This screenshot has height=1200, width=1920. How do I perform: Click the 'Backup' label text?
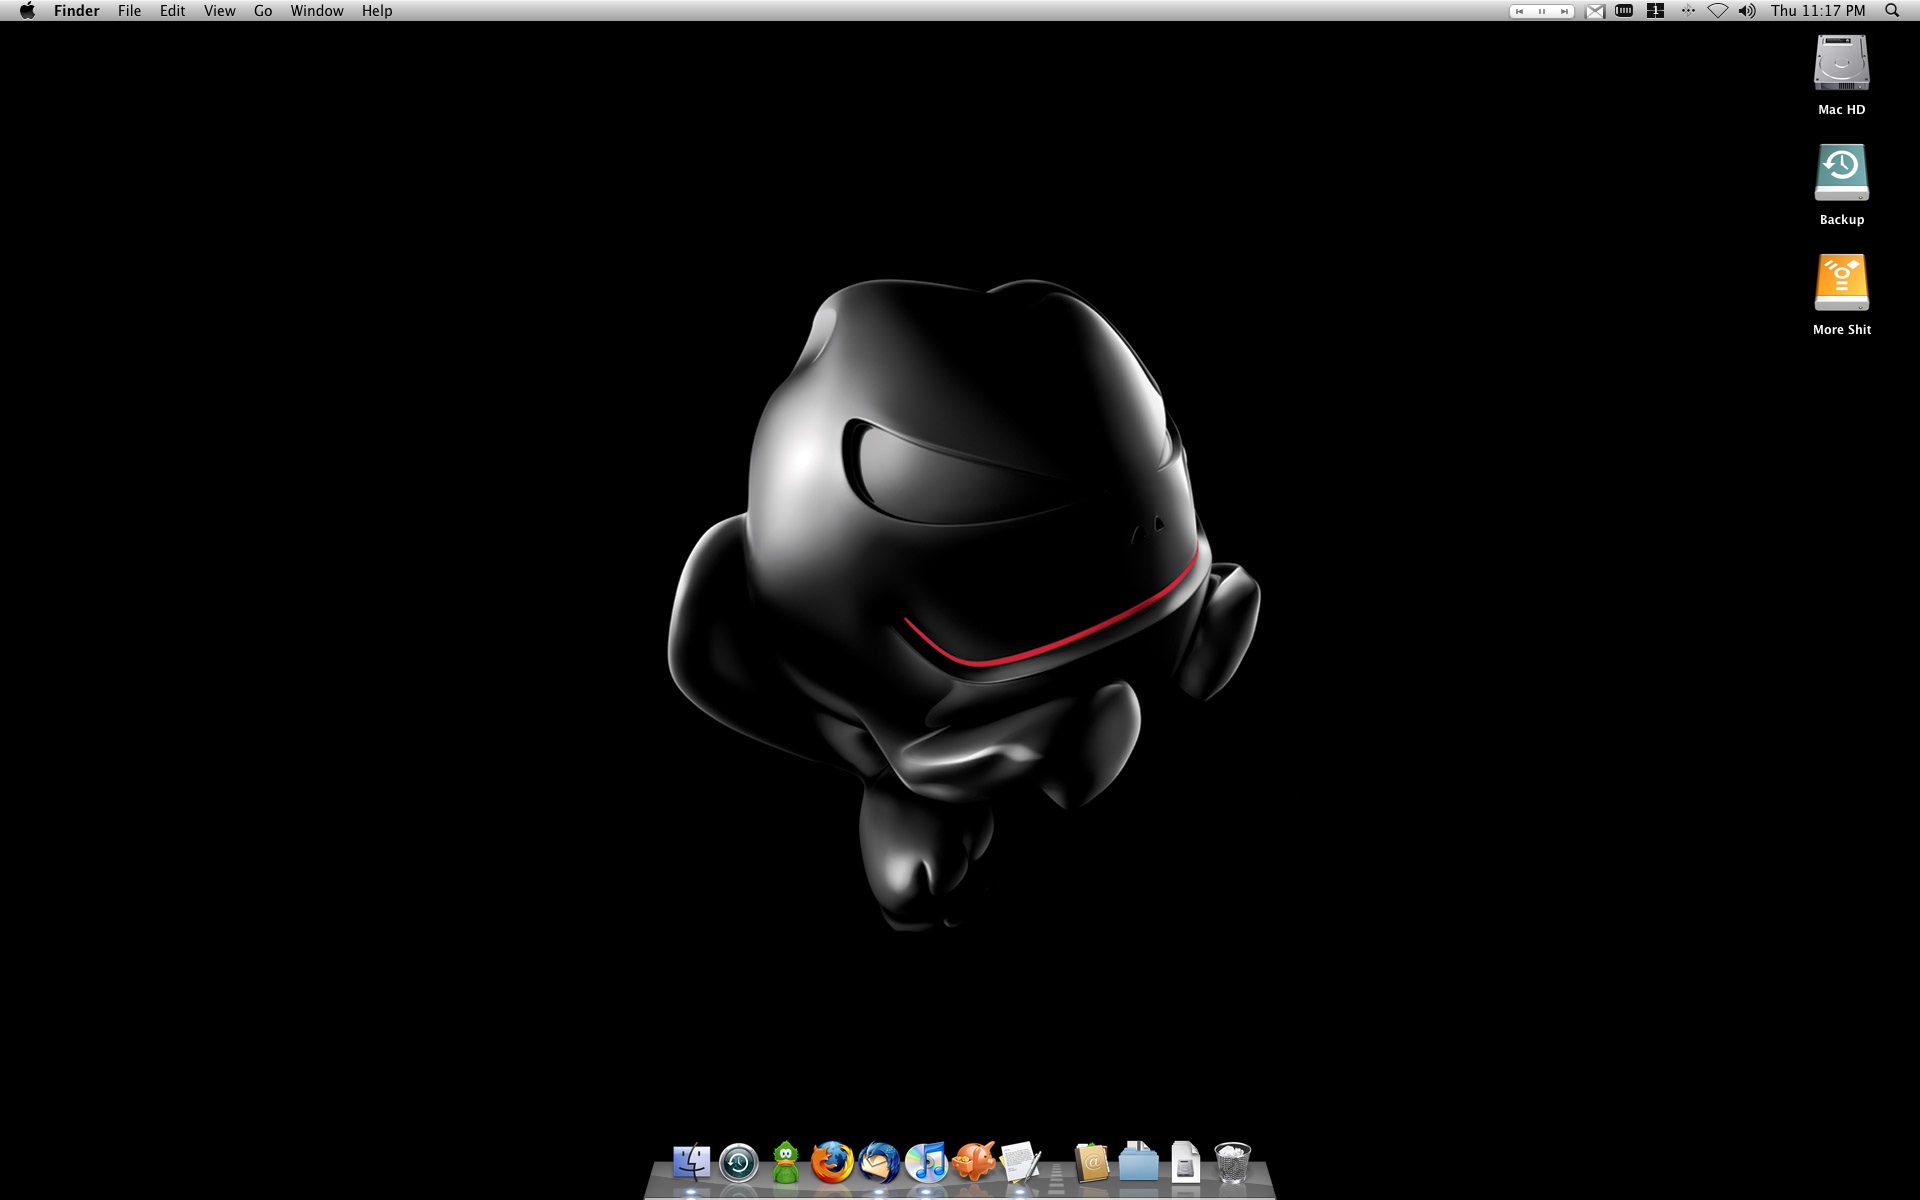coord(1841,220)
